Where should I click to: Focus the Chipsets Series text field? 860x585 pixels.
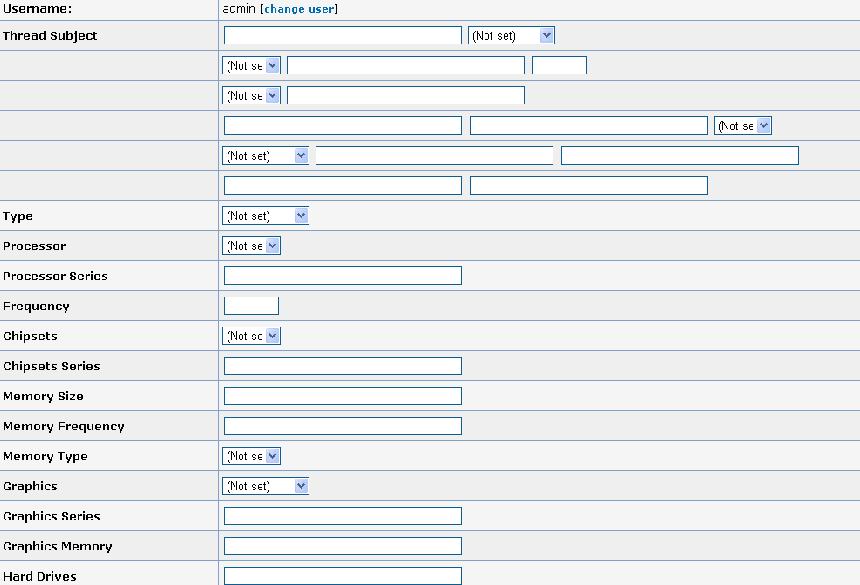click(342, 366)
